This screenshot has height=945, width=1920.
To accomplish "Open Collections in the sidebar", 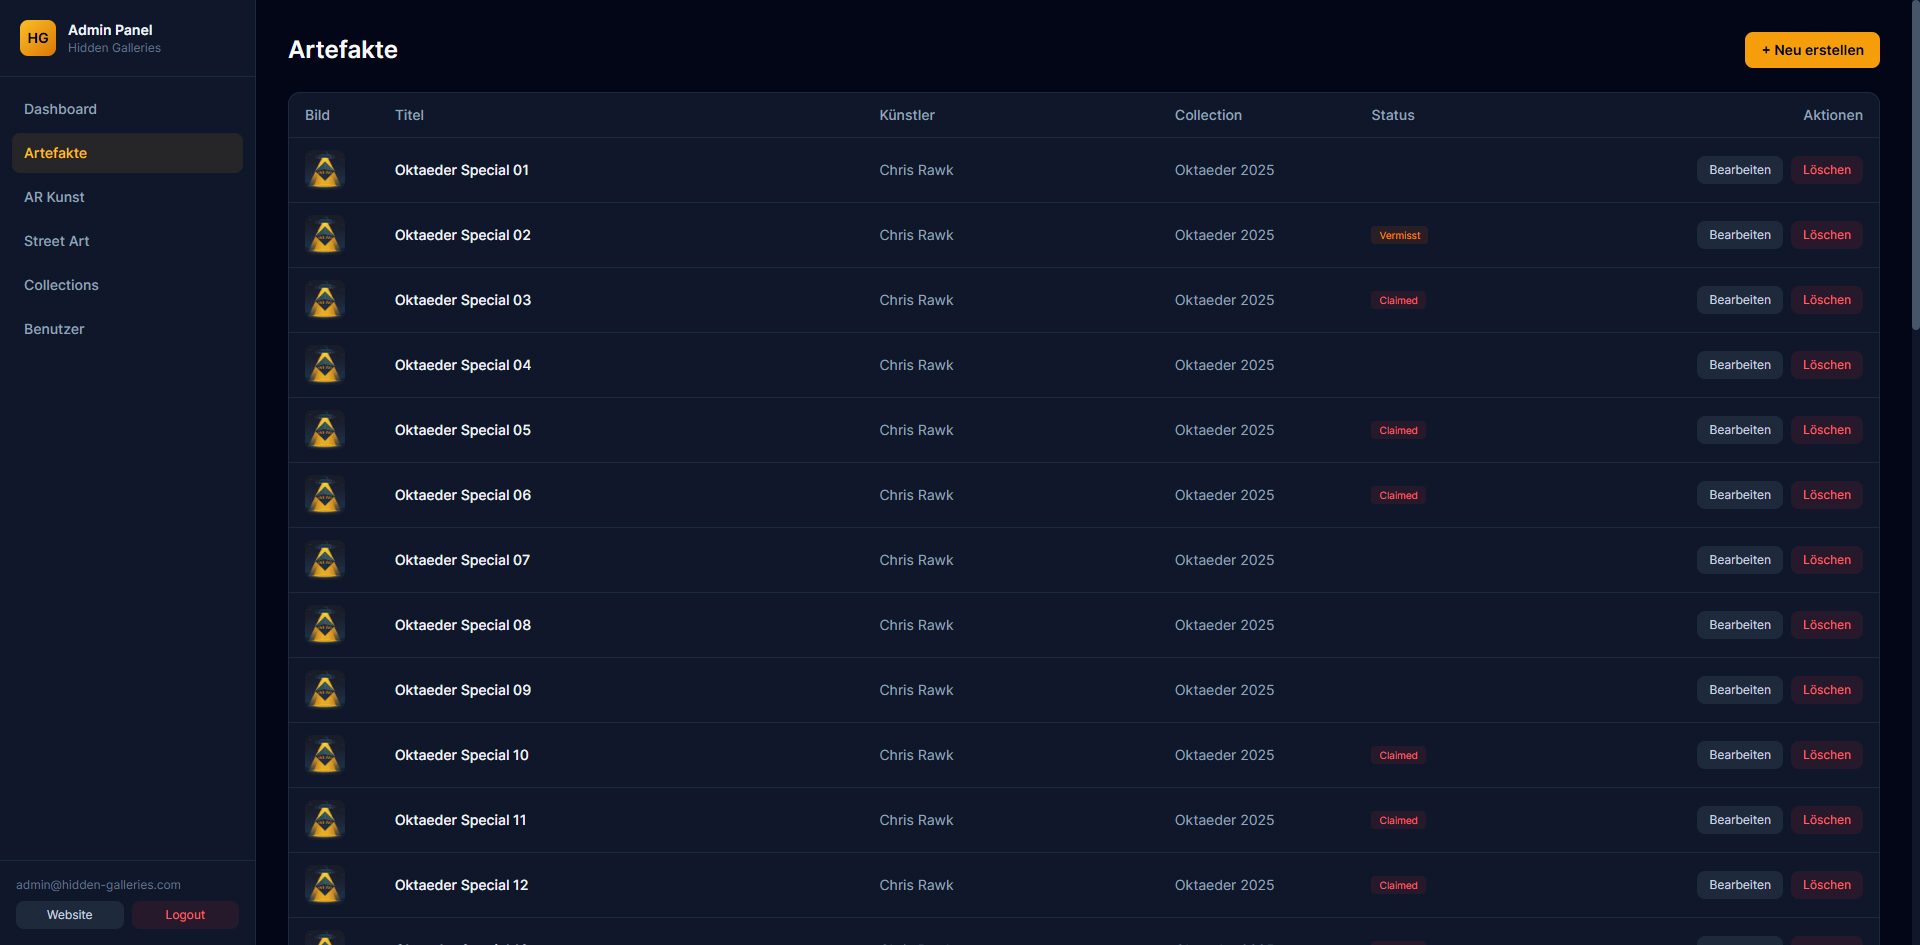I will 62,285.
